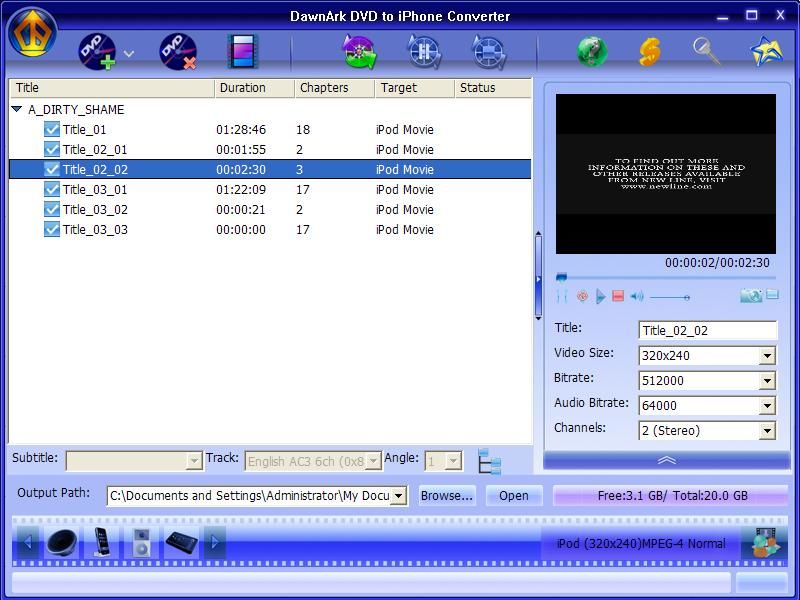Click the 00:01:55 duration cell
The height and width of the screenshot is (600, 800).
click(x=241, y=149)
